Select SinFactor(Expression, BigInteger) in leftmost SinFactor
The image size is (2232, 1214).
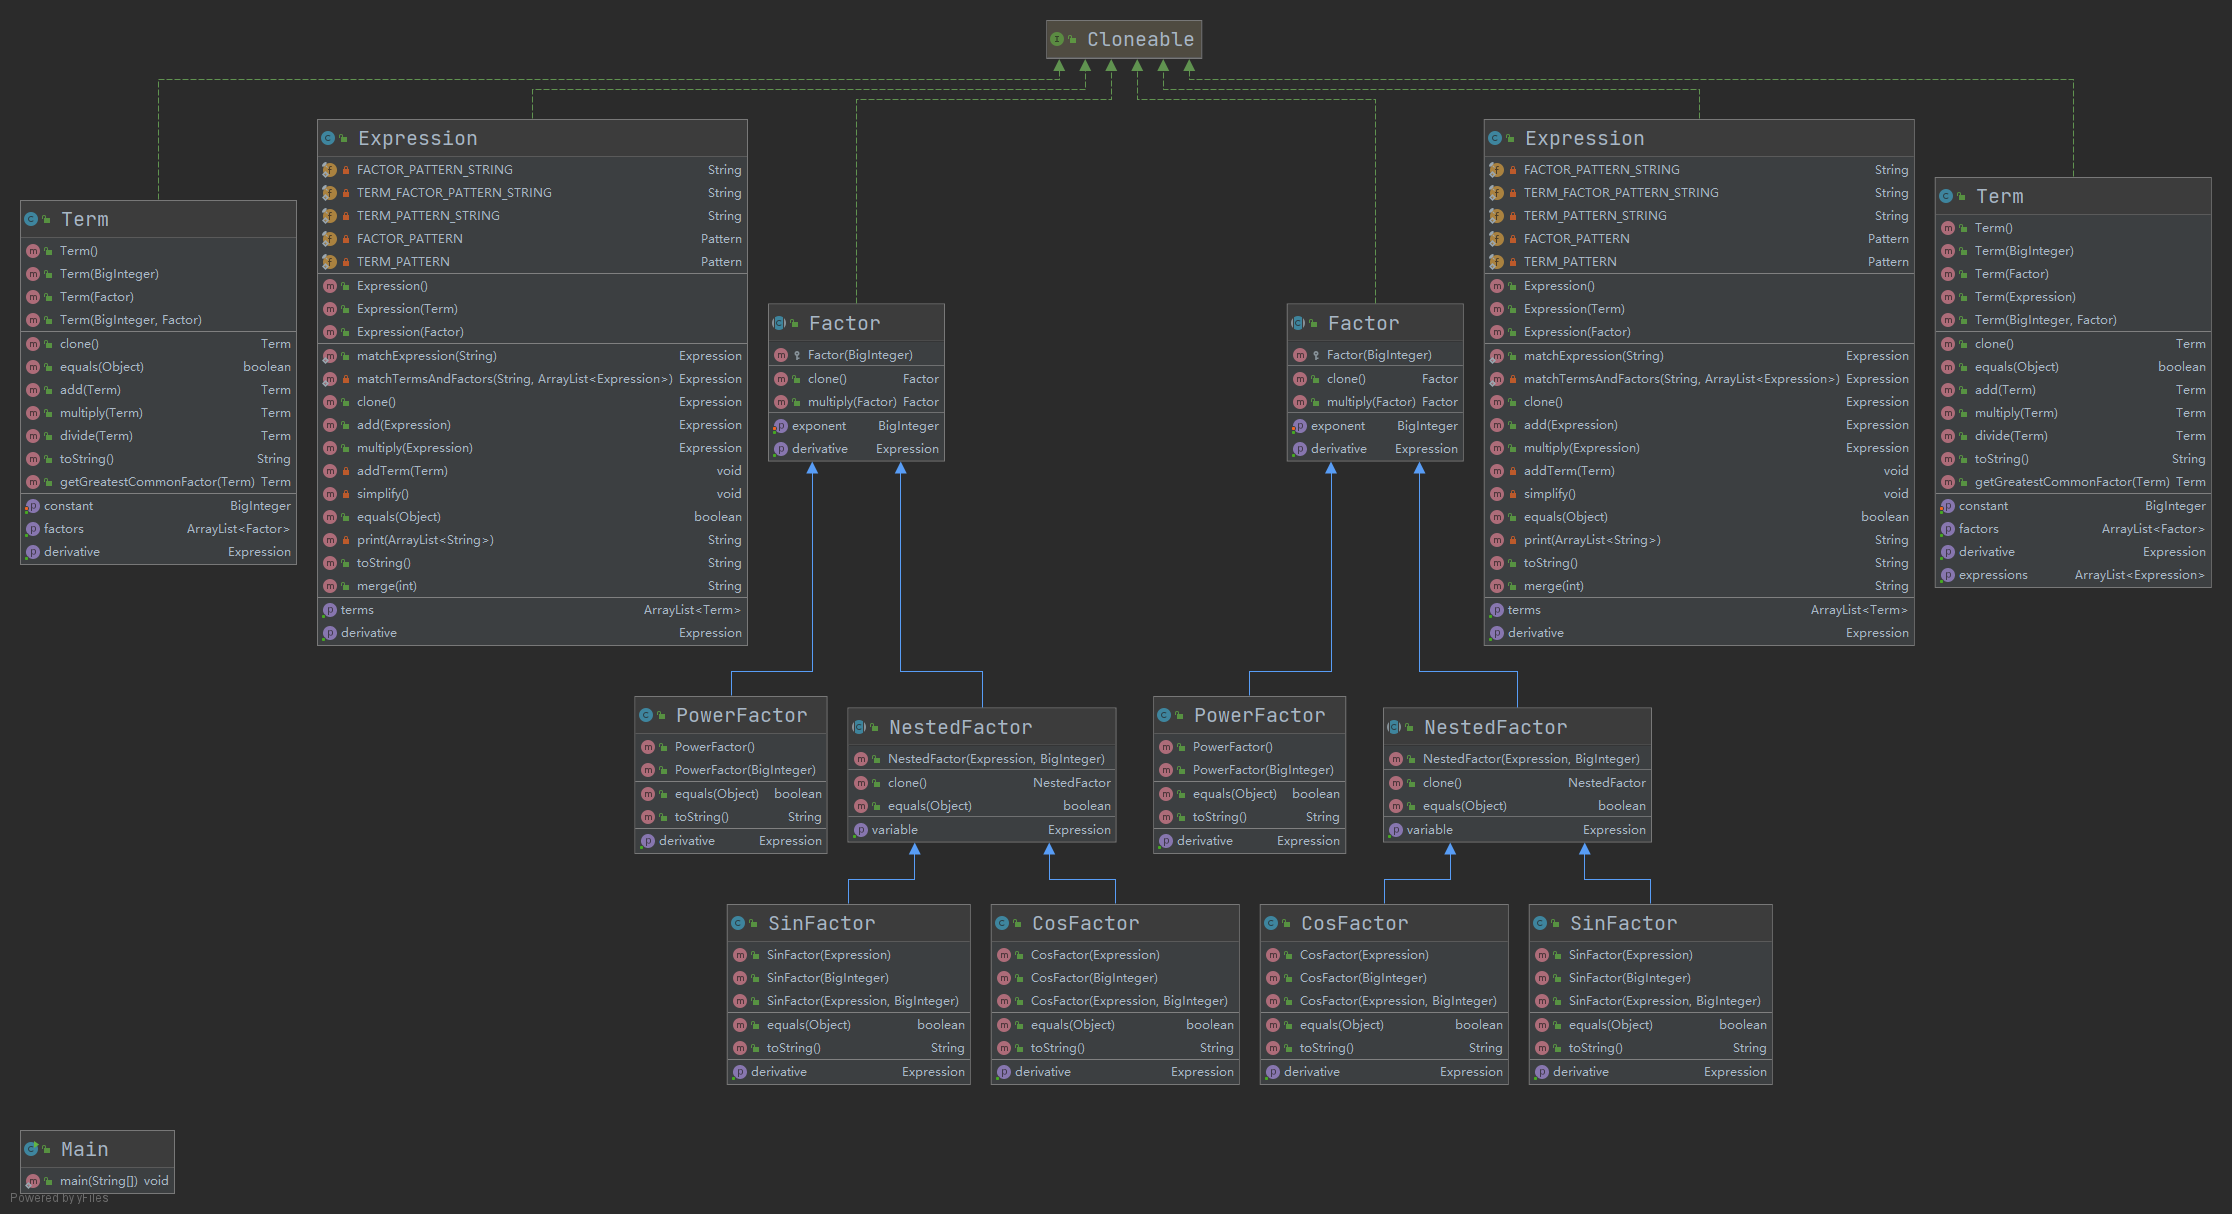click(849, 1001)
